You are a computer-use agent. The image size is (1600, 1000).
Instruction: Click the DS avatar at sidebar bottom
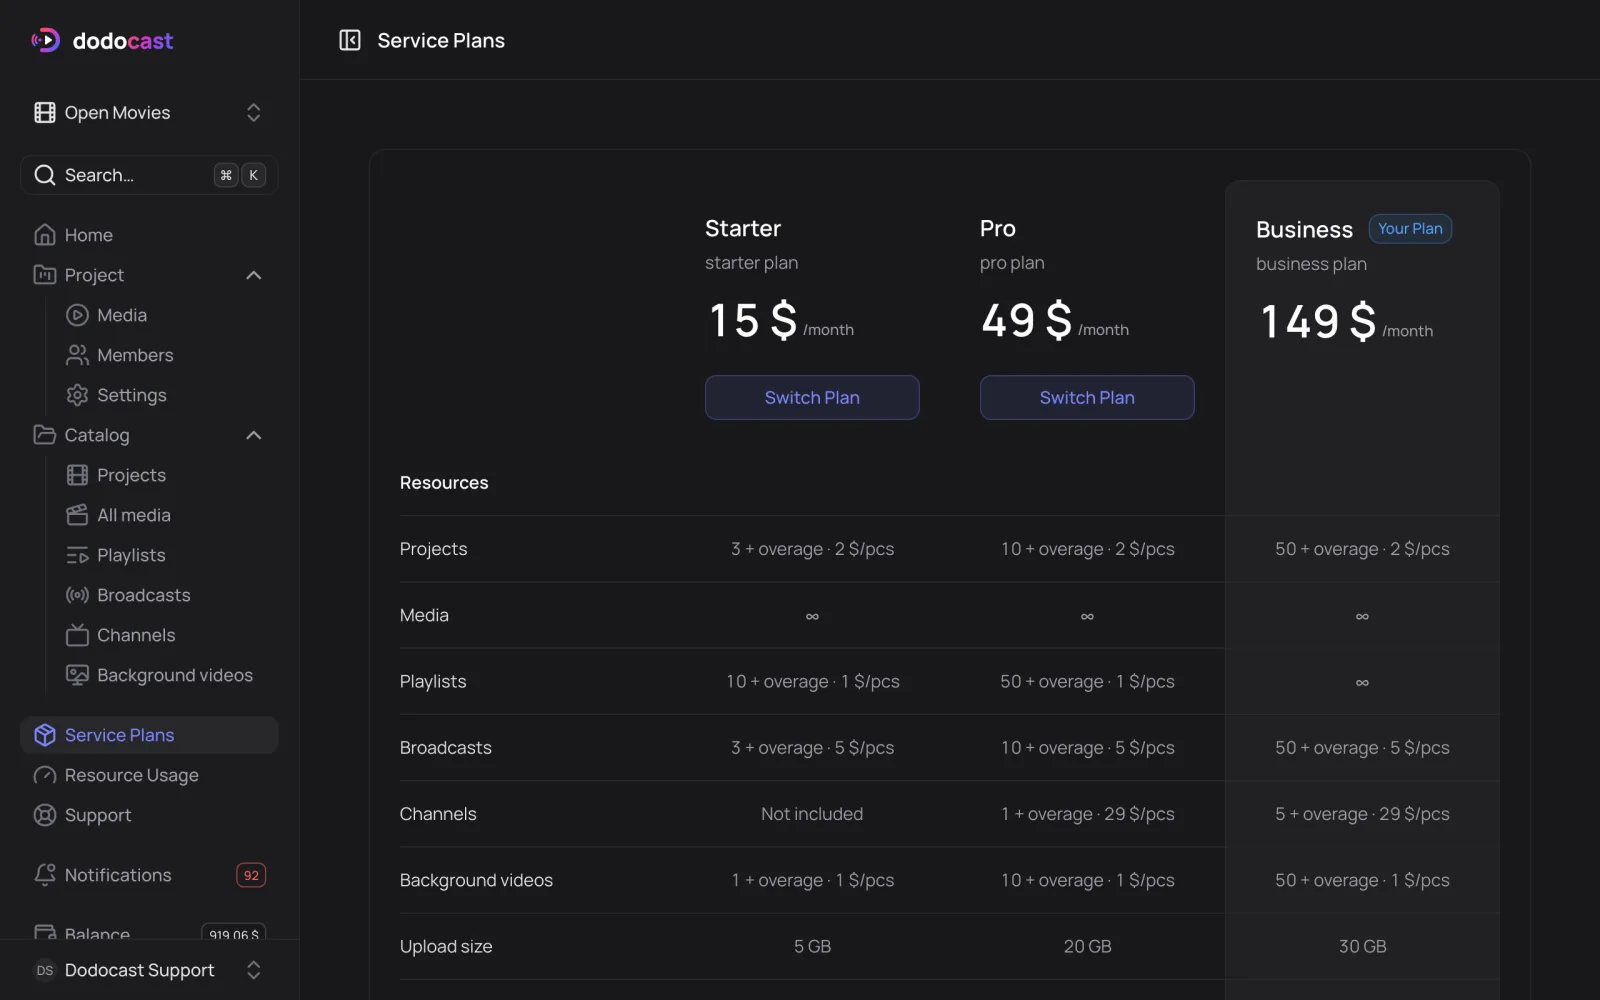pyautogui.click(x=45, y=970)
